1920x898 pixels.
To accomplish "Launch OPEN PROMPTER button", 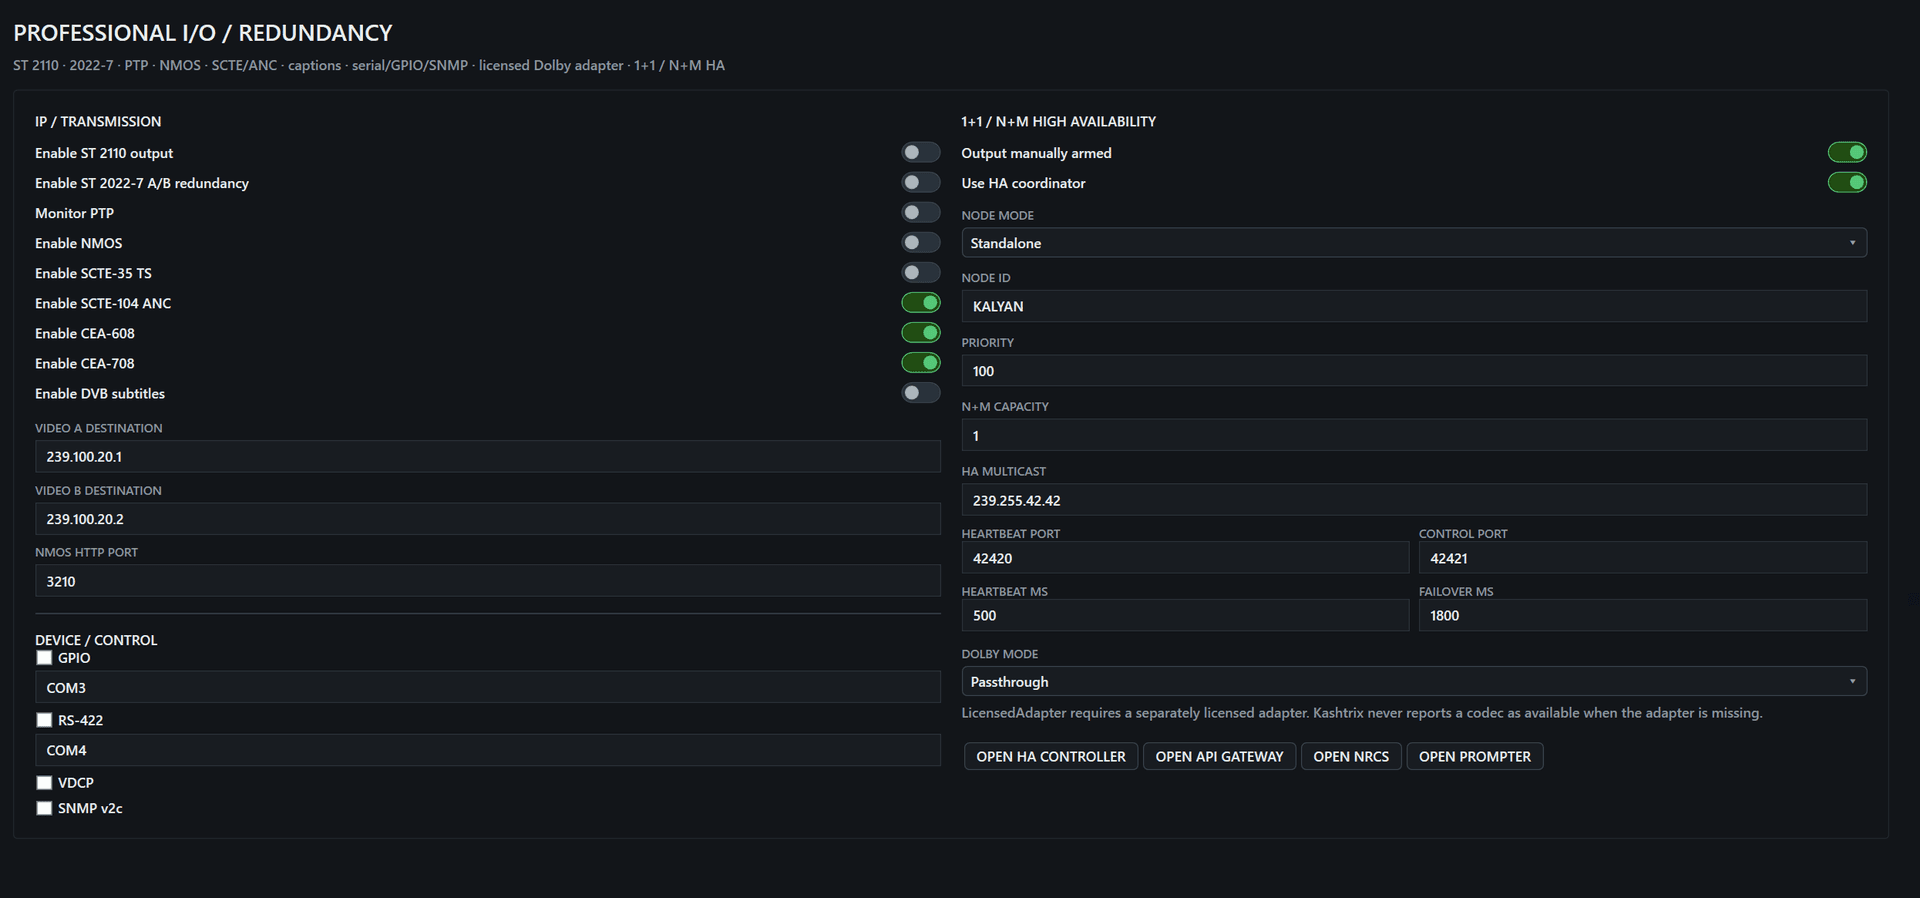I will coord(1475,756).
